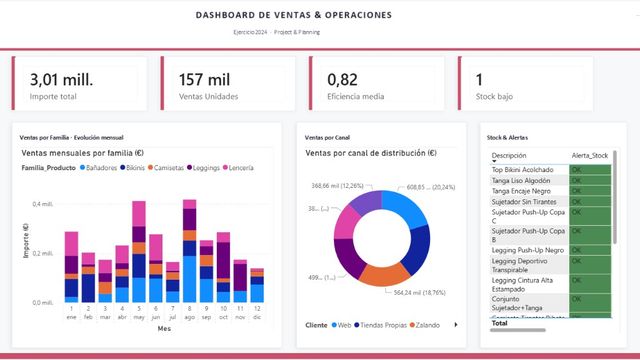Click 'Ventas por canal de distribución (€)' title

click(x=371, y=153)
